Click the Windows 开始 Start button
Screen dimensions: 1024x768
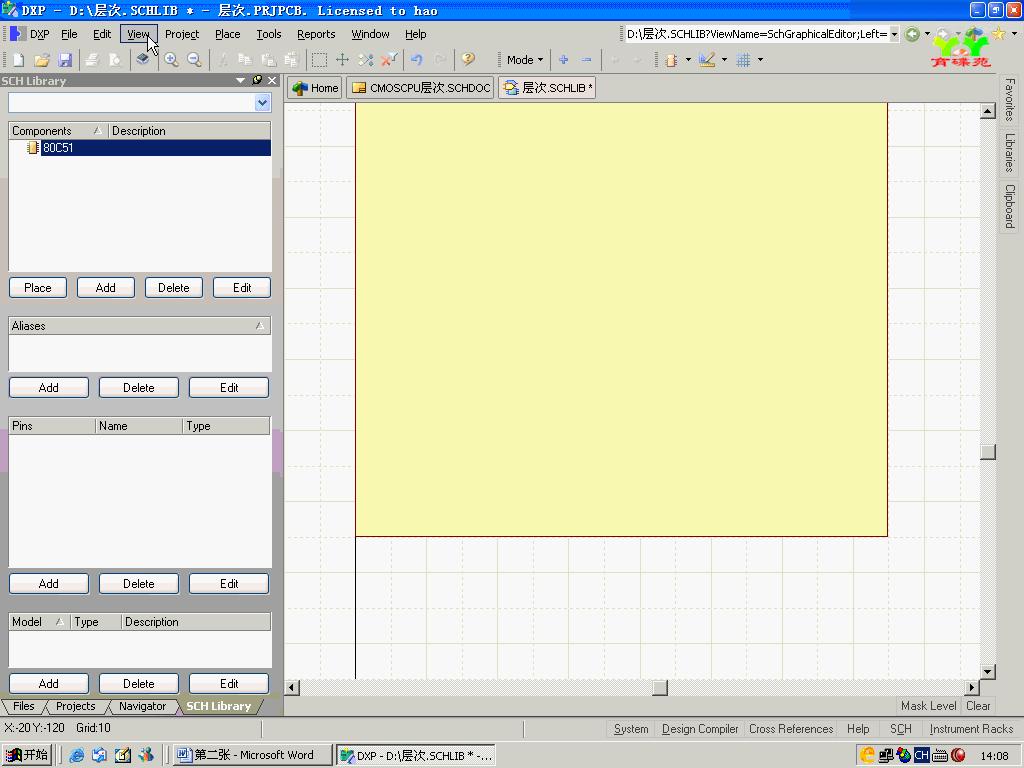click(27, 755)
